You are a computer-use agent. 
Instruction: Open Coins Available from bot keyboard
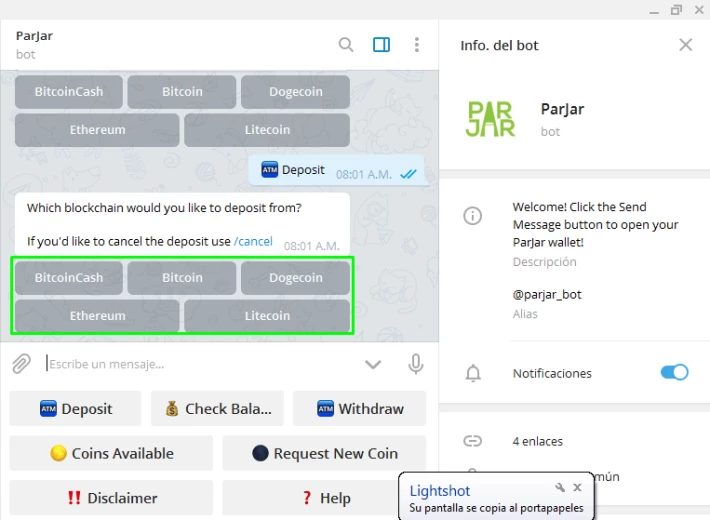pyautogui.click(x=111, y=453)
